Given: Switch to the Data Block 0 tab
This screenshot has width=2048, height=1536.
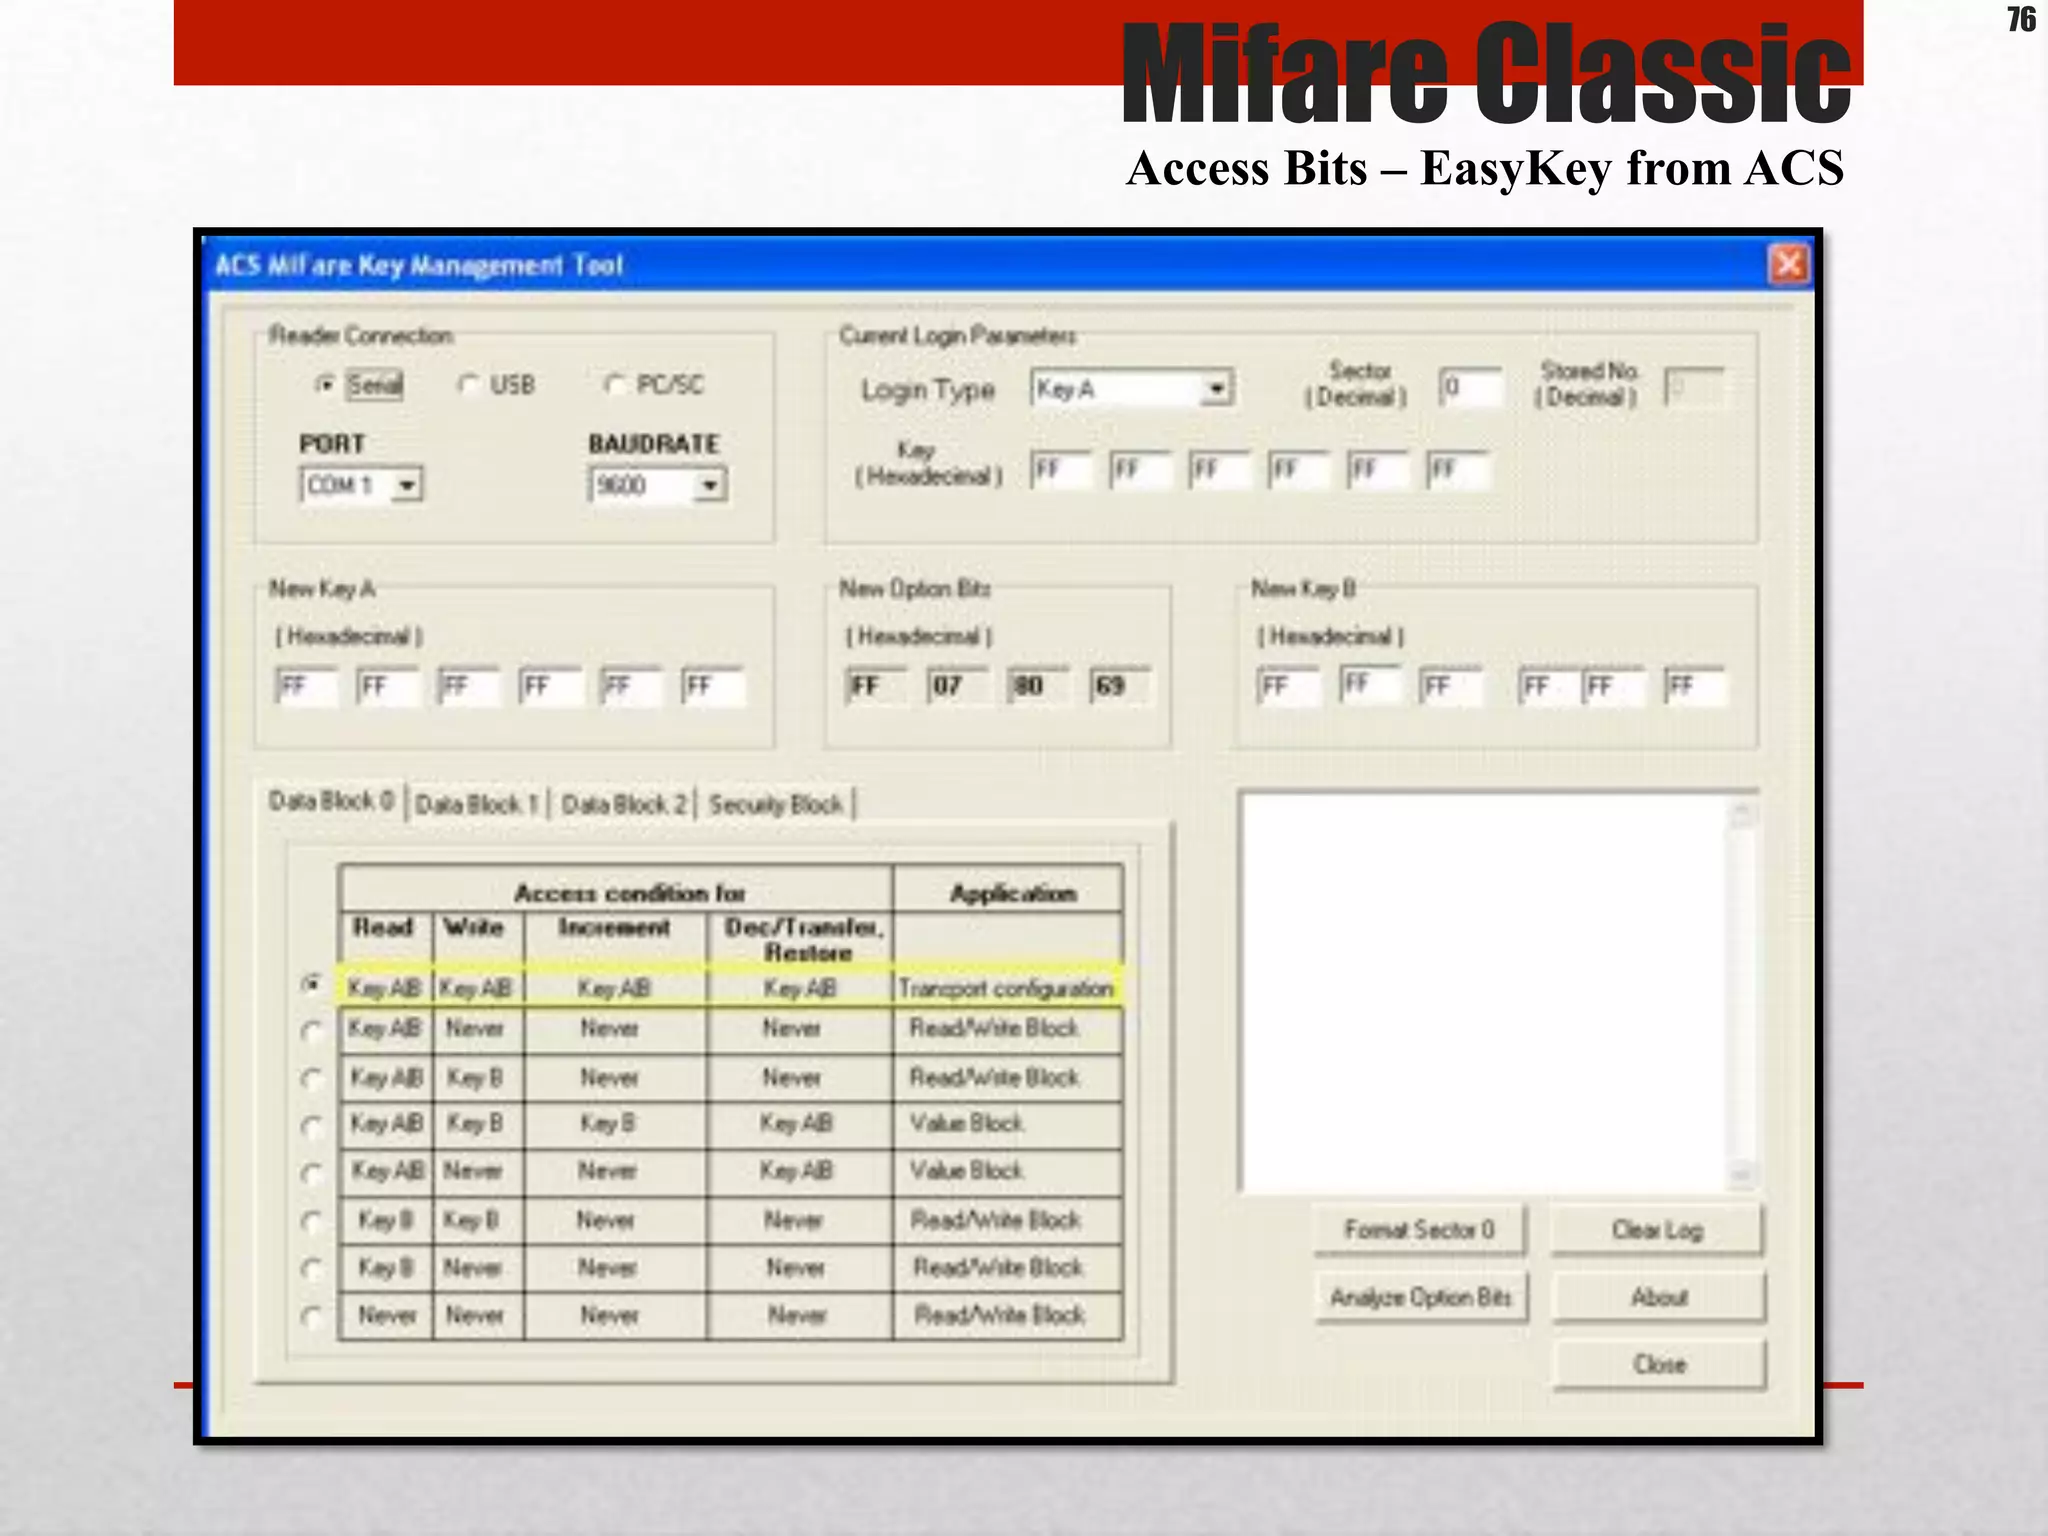Looking at the screenshot, I should tap(331, 802).
